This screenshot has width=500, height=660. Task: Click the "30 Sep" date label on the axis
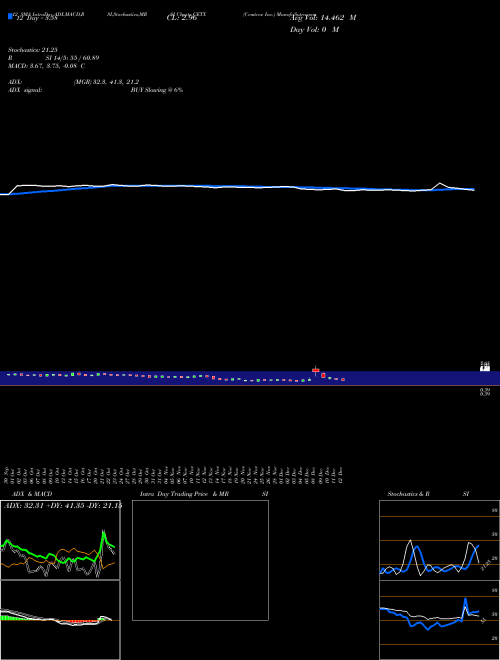[6, 475]
